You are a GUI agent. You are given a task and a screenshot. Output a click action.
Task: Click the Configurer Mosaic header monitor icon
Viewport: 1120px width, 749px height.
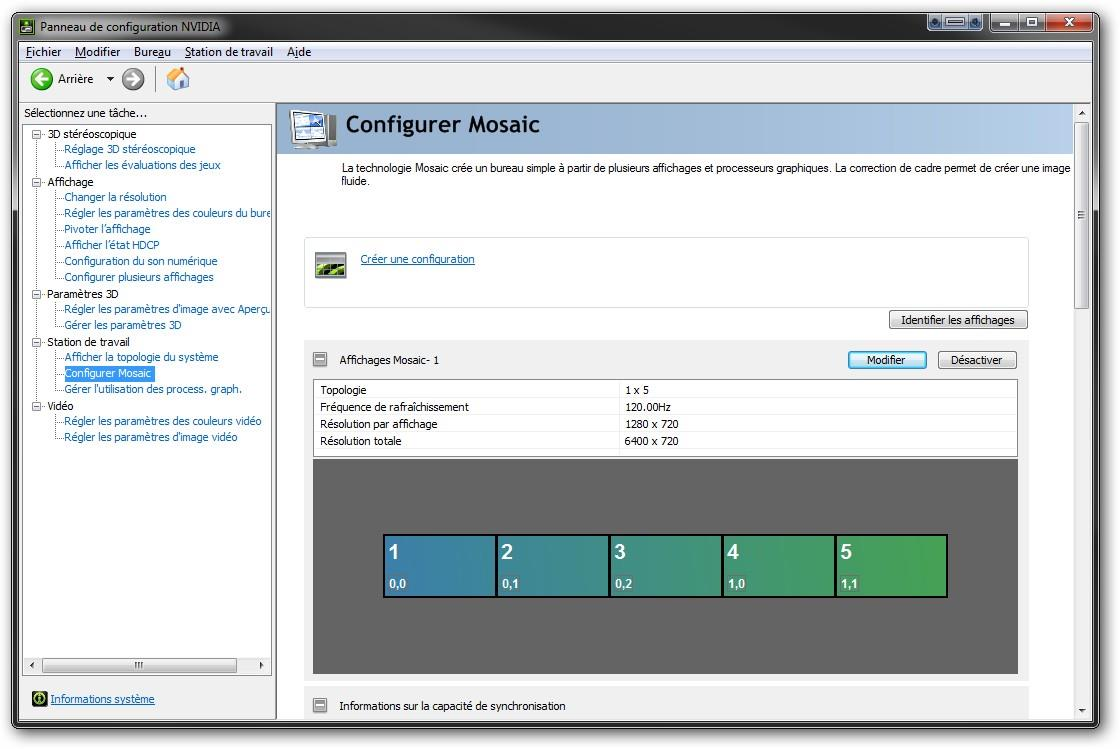tap(313, 127)
